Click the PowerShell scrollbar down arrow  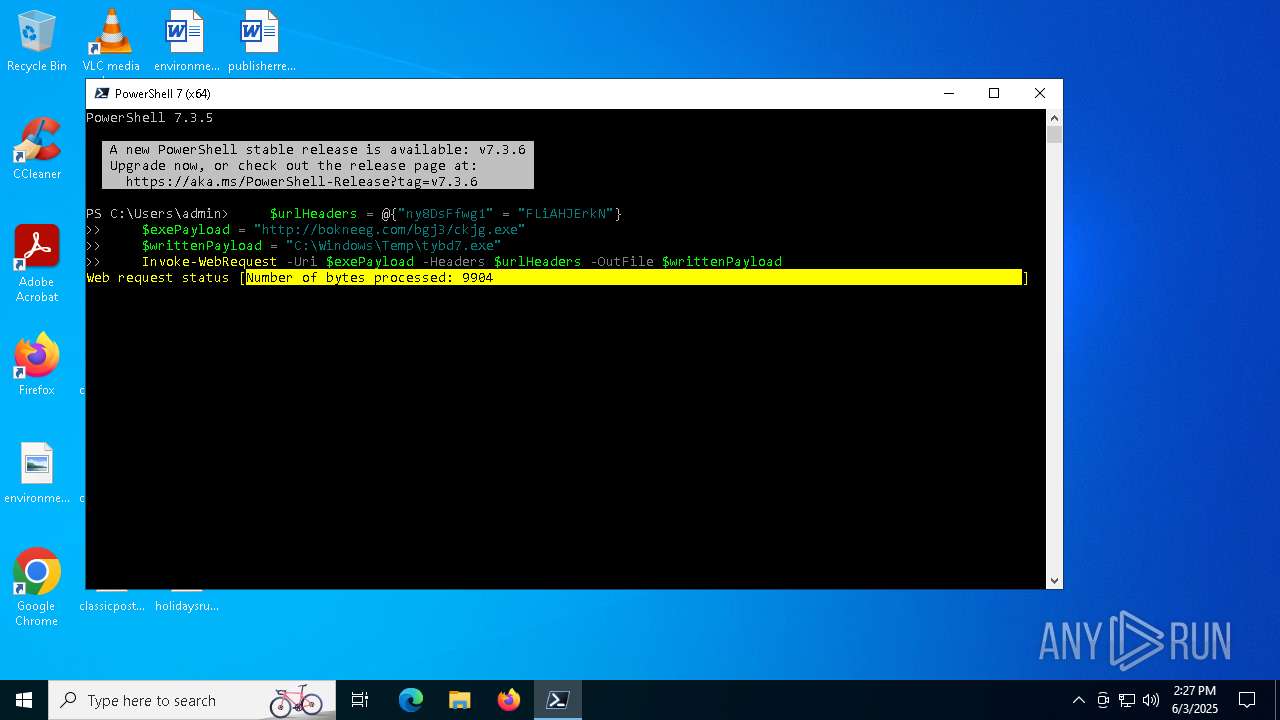[1054, 580]
